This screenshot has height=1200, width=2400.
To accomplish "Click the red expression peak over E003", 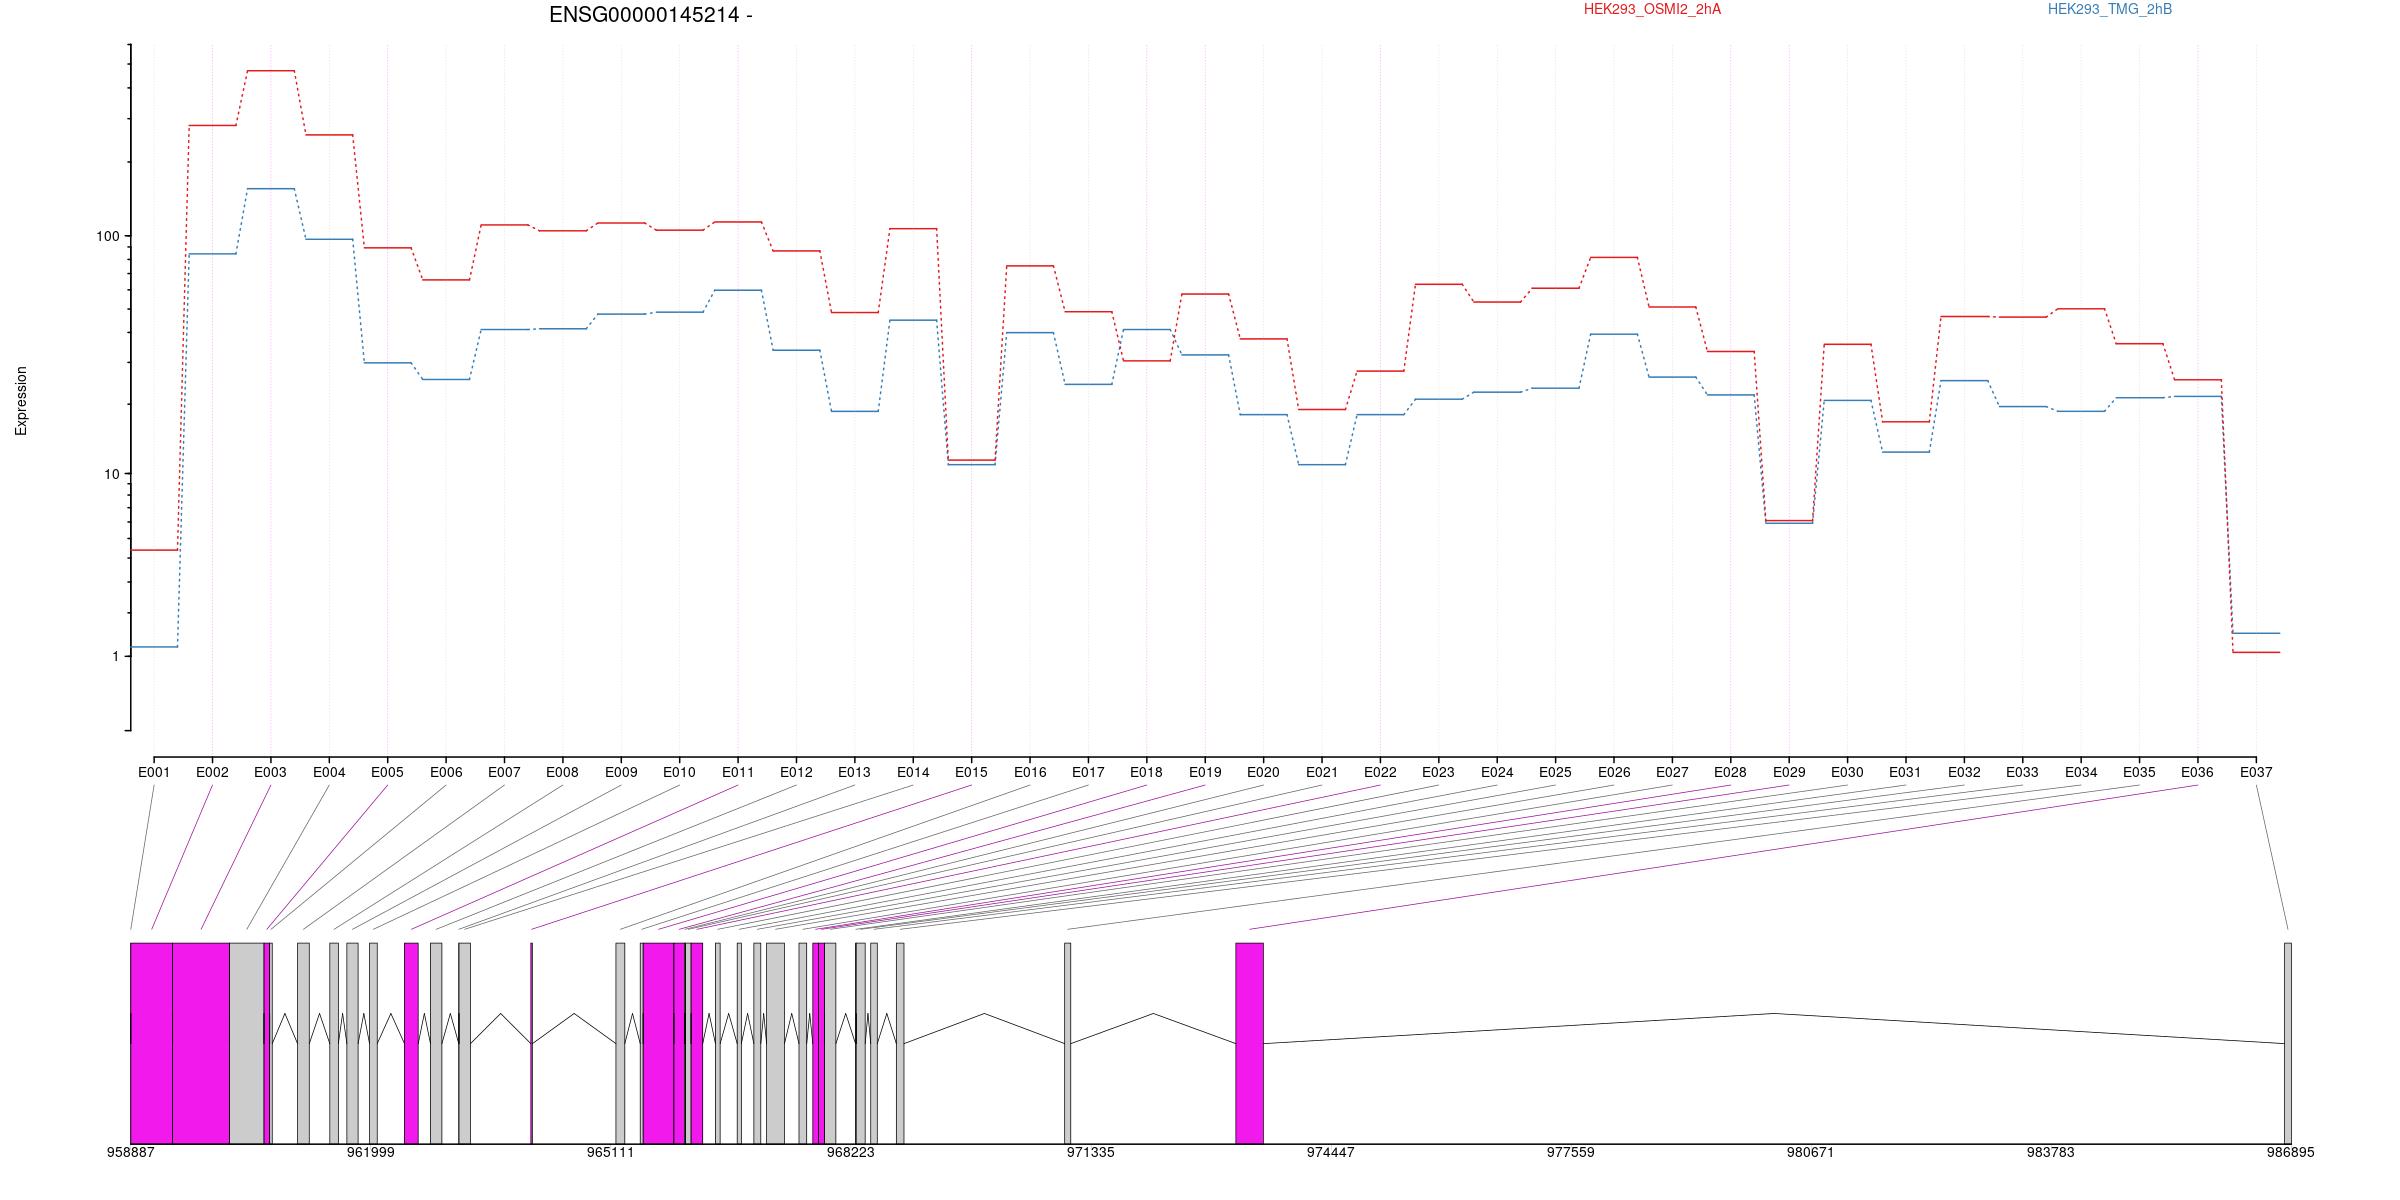I will pyautogui.click(x=271, y=71).
